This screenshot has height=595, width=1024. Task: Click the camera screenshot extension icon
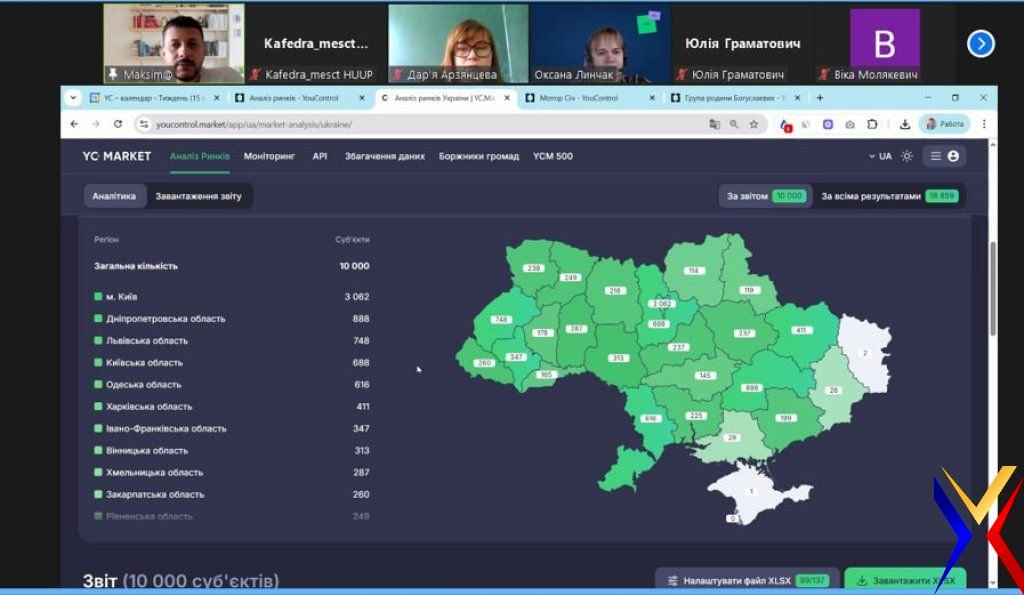(849, 124)
